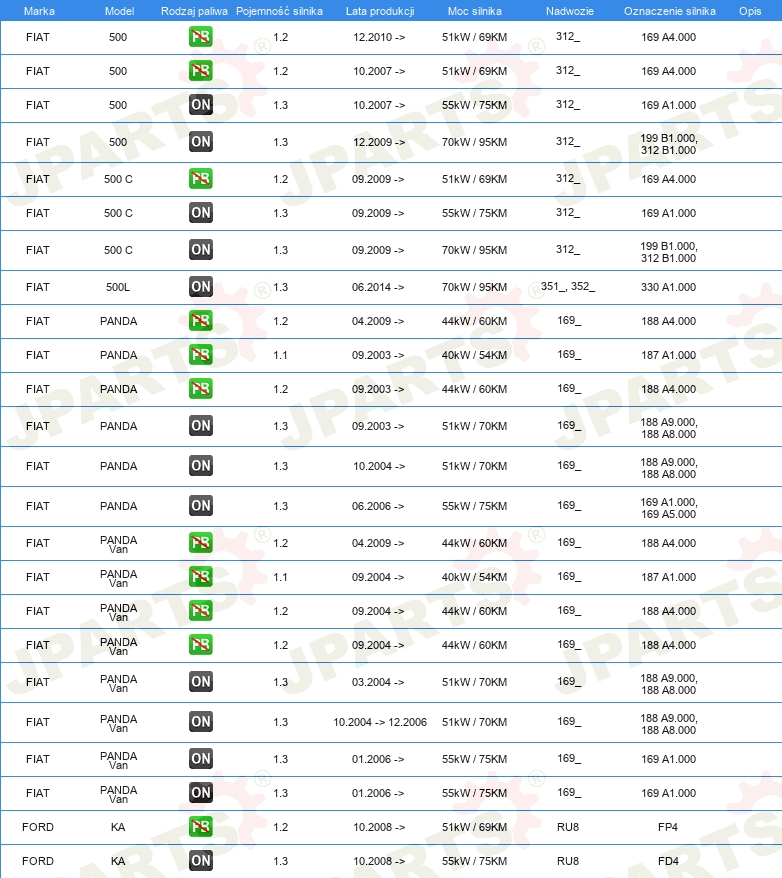The image size is (782, 878).
Task: Click 55kW / 75KM in the FORD KA row
Action: coord(475,861)
